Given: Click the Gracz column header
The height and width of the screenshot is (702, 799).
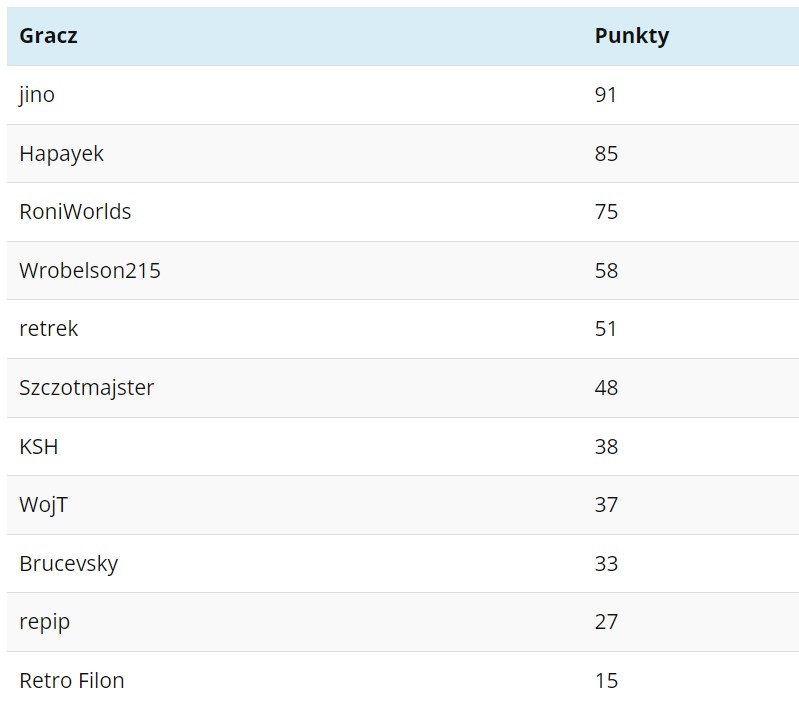Looking at the screenshot, I should 48,36.
